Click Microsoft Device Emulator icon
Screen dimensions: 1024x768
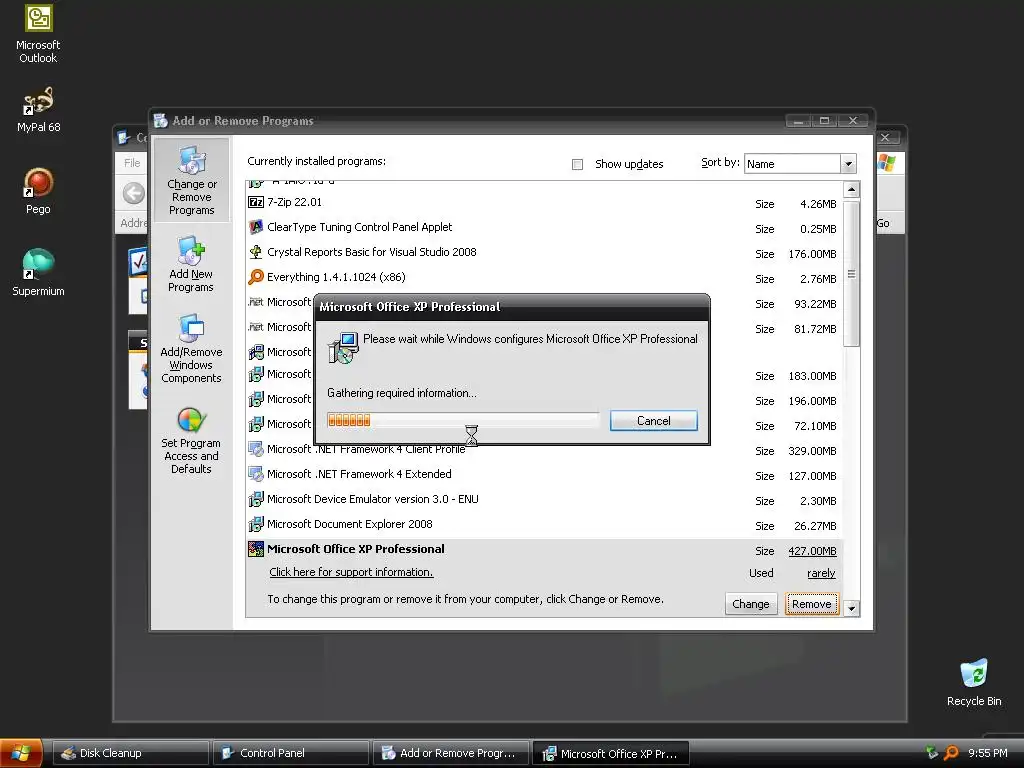point(256,500)
